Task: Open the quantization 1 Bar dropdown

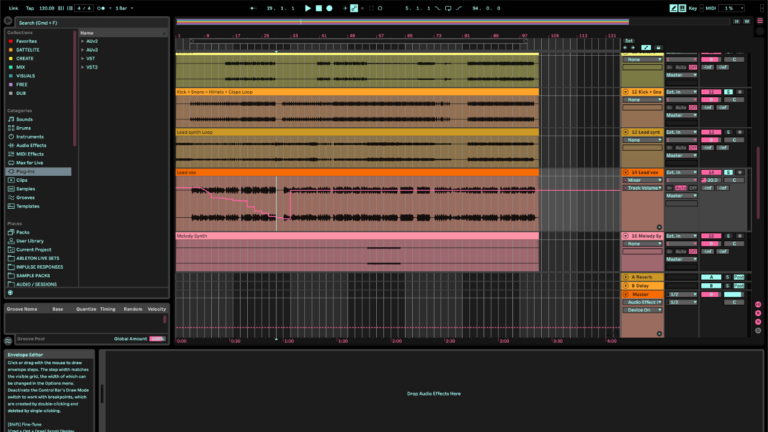Action: tap(124, 8)
